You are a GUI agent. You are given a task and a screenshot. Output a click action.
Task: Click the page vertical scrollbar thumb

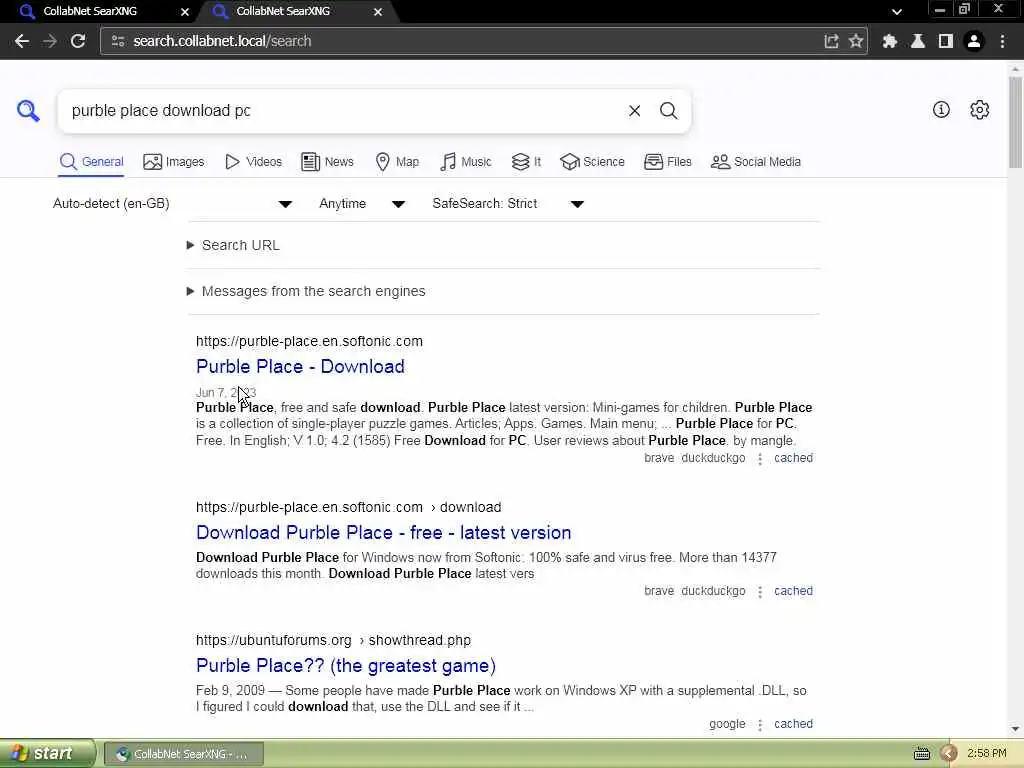pyautogui.click(x=1016, y=121)
